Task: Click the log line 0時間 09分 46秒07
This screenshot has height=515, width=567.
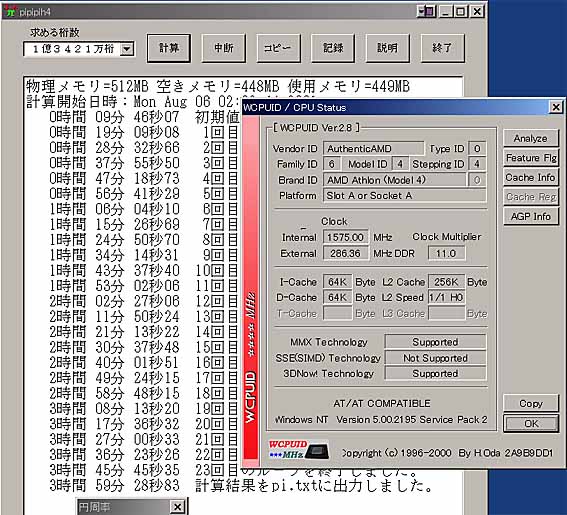Action: point(114,117)
